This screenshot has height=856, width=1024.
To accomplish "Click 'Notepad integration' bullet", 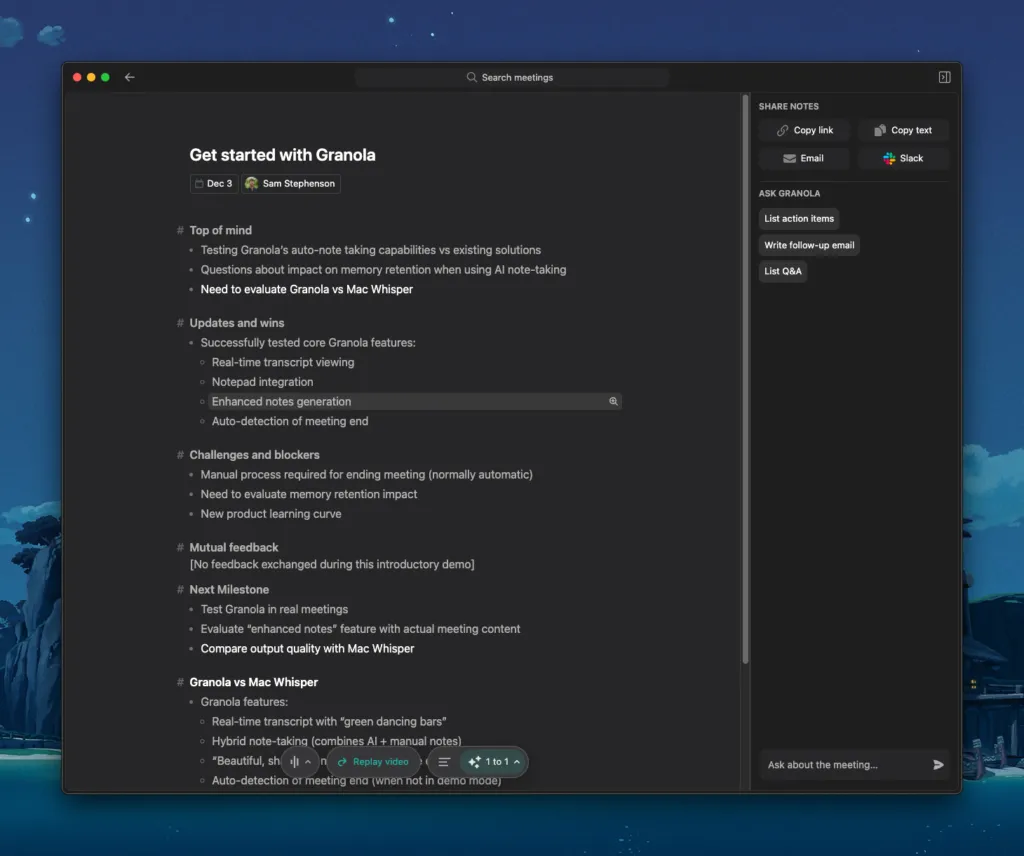I will (262, 382).
